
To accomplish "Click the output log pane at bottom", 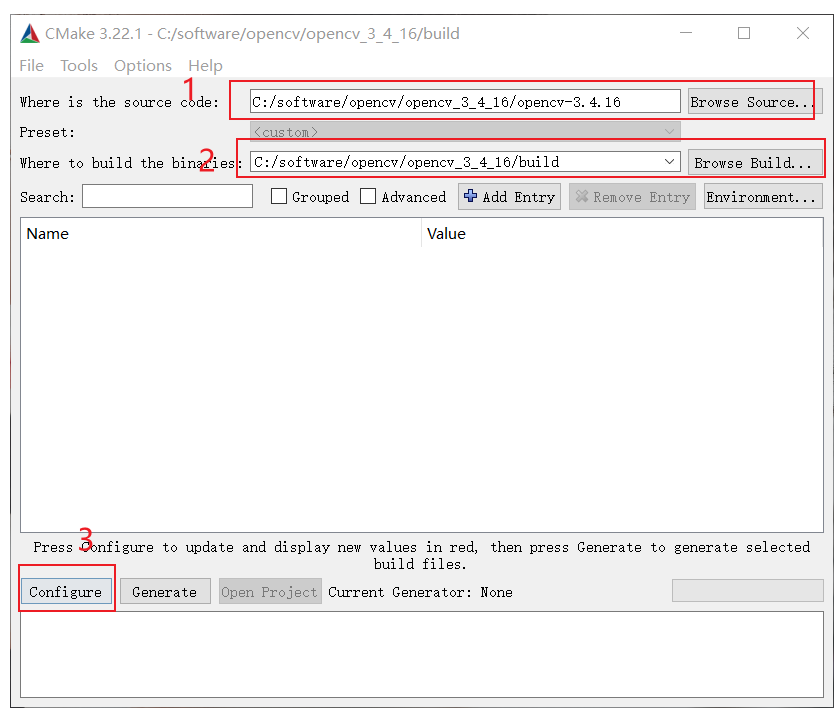I will pyautogui.click(x=422, y=654).
